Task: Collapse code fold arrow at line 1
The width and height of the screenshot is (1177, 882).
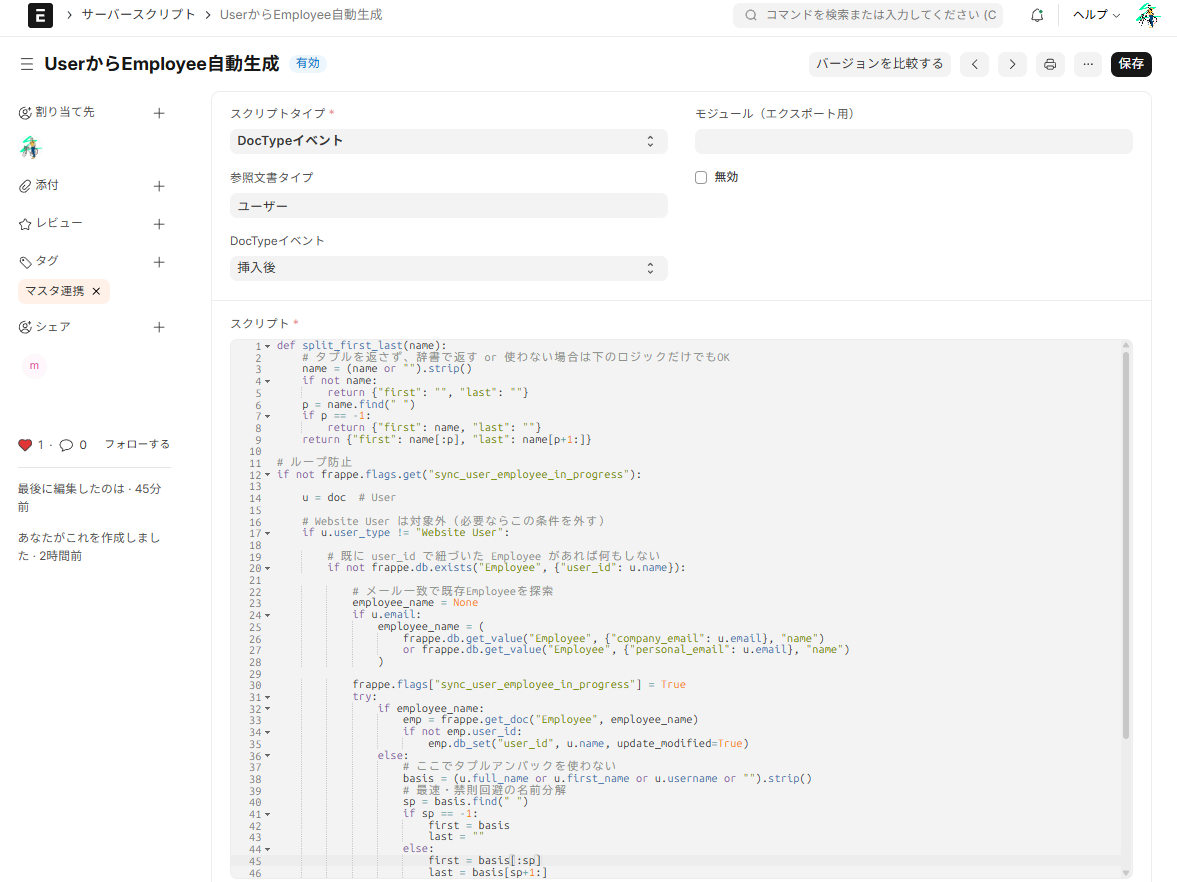Action: tap(267, 346)
